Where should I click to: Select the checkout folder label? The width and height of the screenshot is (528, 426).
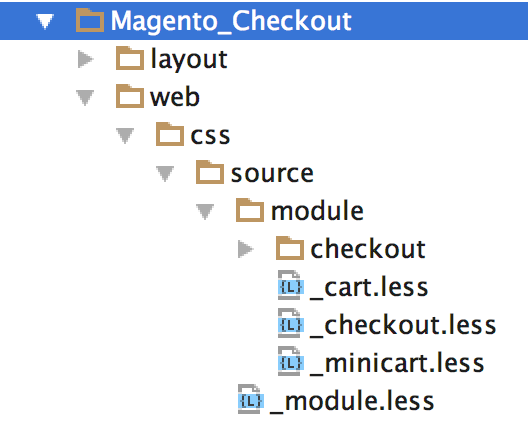coord(368,249)
